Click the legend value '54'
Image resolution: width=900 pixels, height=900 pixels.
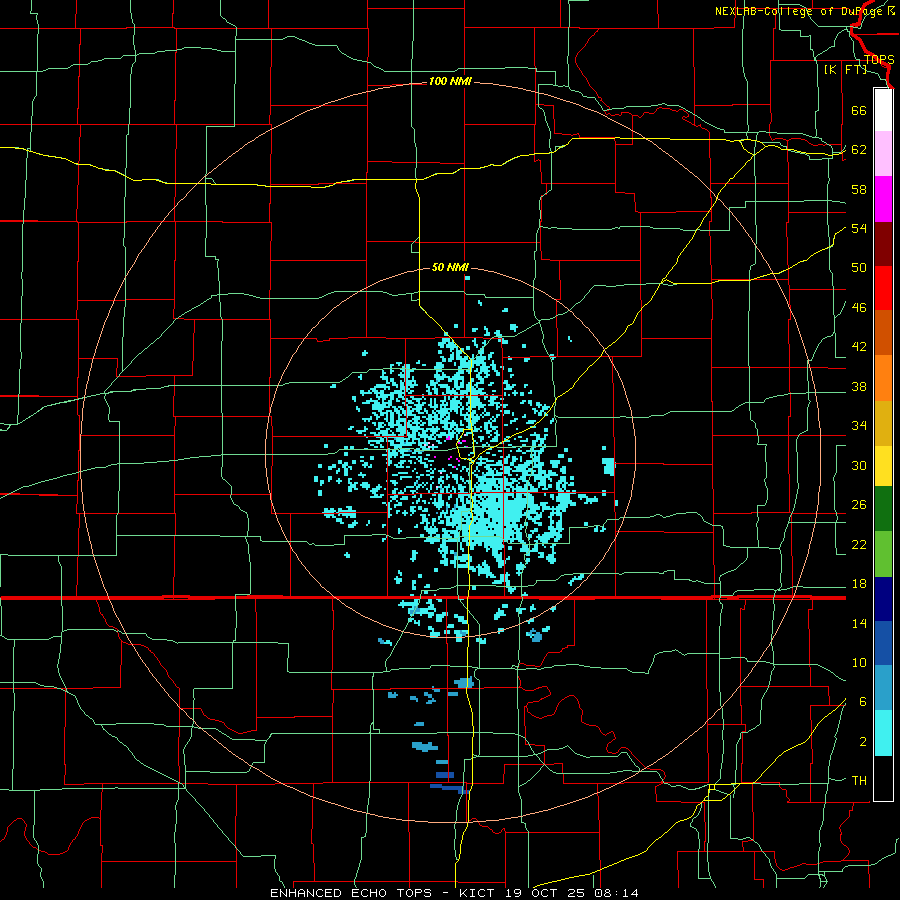(859, 228)
